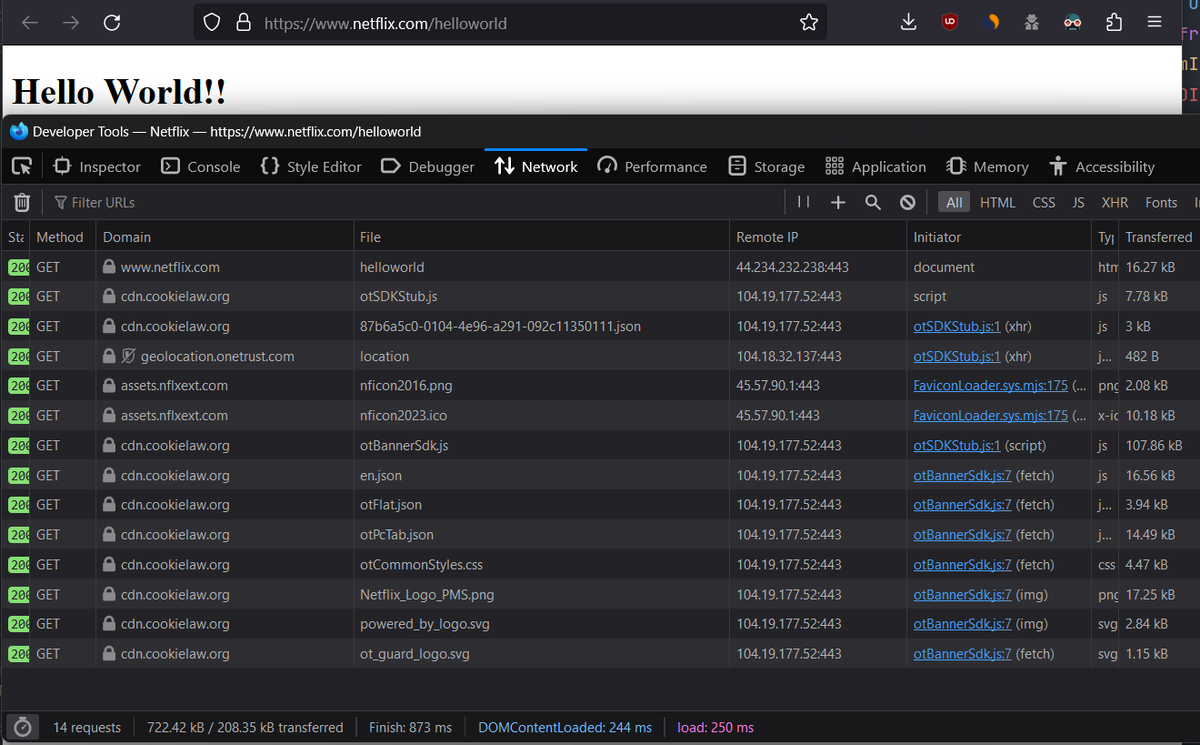Bookmark this page with the star icon
The image size is (1200, 745).
tap(809, 22)
